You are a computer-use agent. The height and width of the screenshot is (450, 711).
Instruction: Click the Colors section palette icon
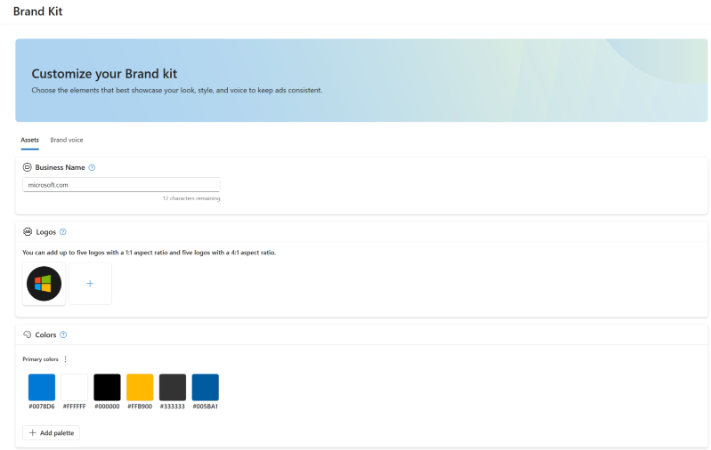pyautogui.click(x=27, y=335)
